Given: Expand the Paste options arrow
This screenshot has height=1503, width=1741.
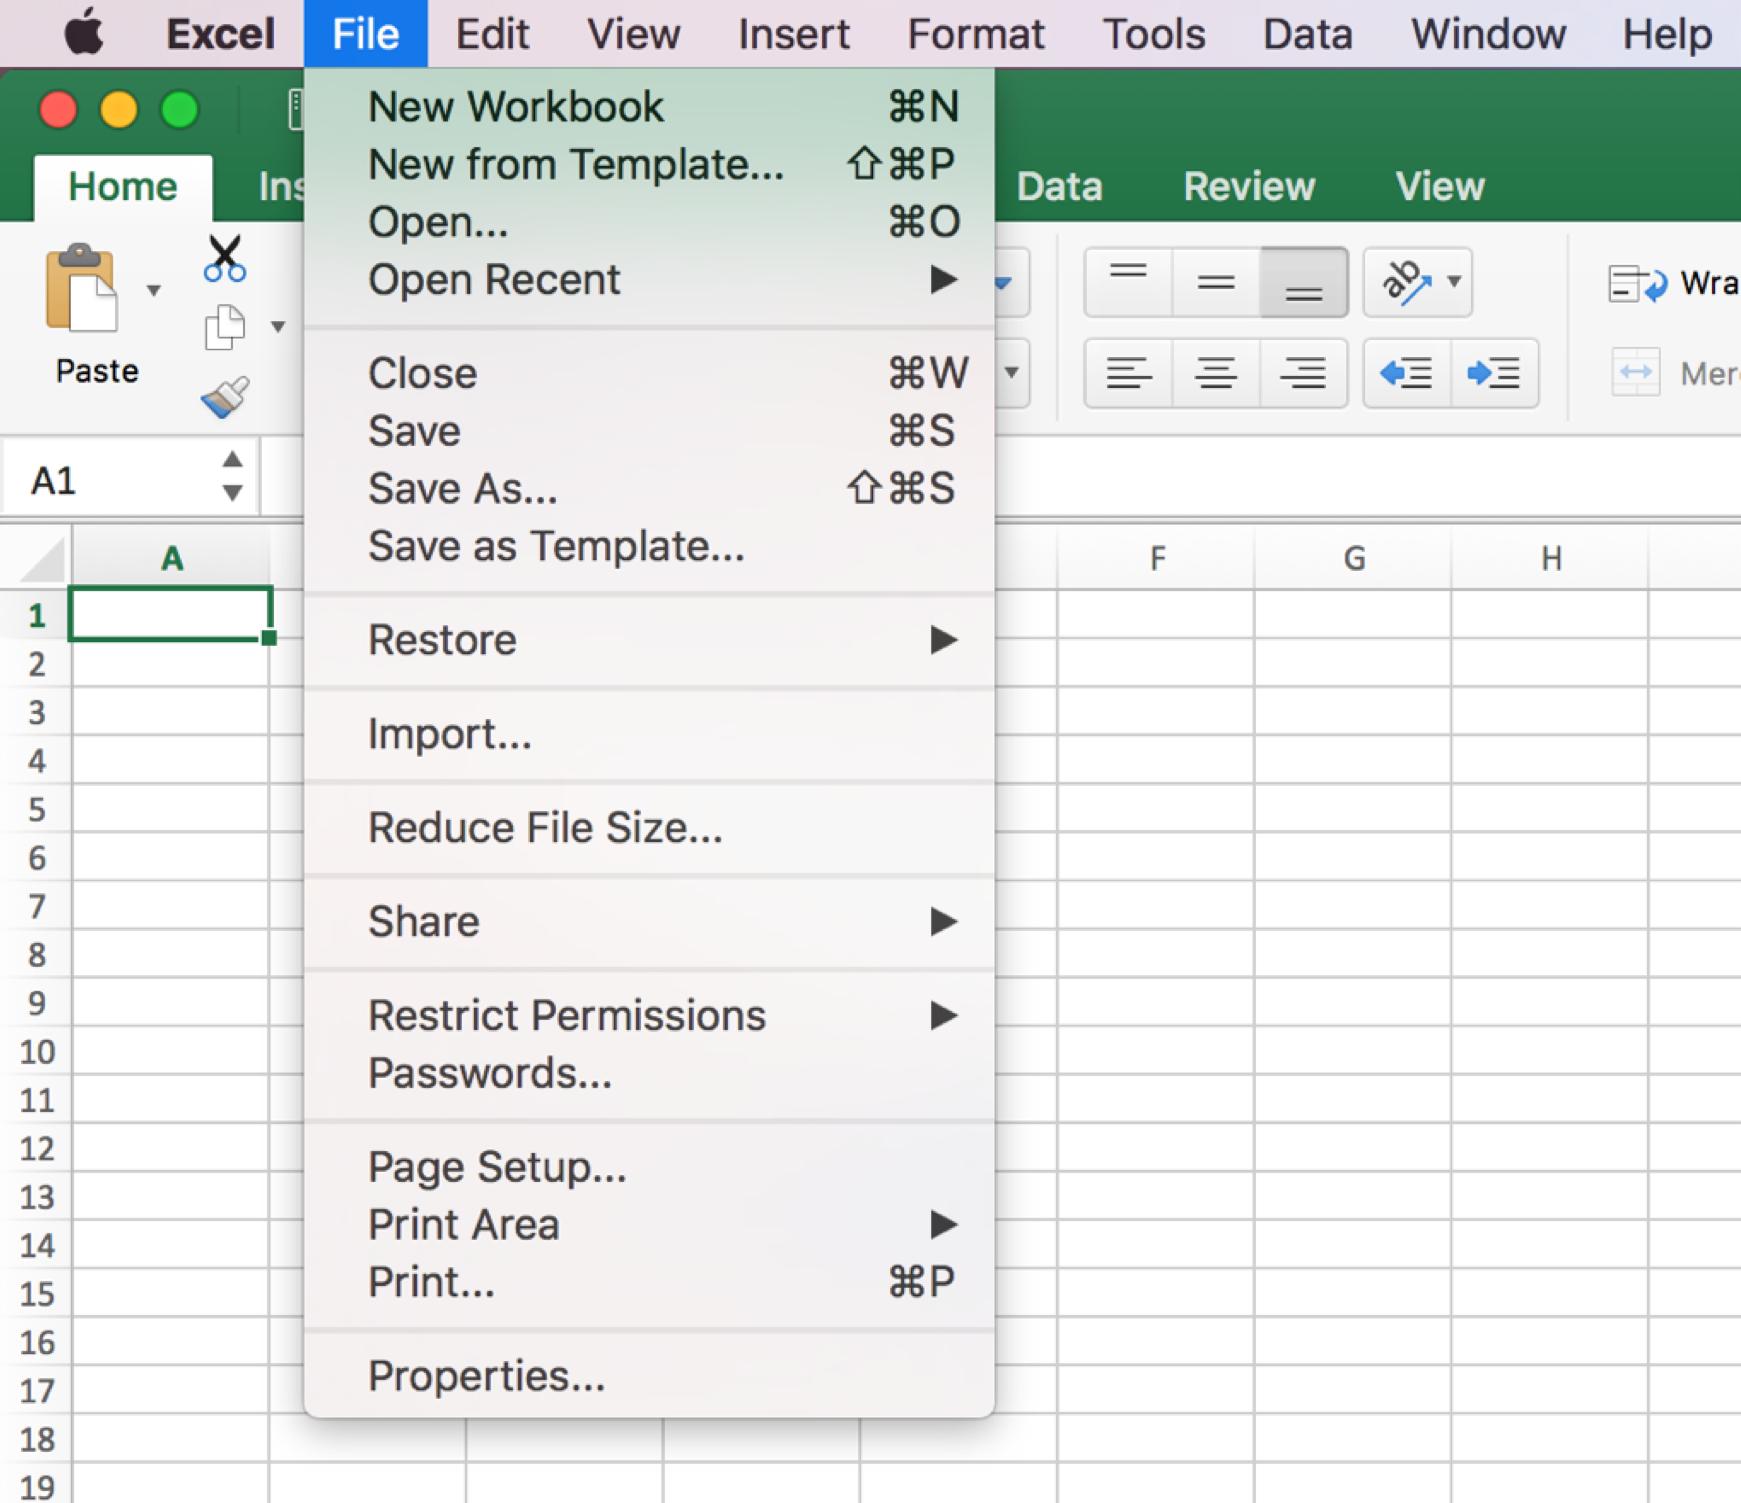Looking at the screenshot, I should pyautogui.click(x=154, y=290).
